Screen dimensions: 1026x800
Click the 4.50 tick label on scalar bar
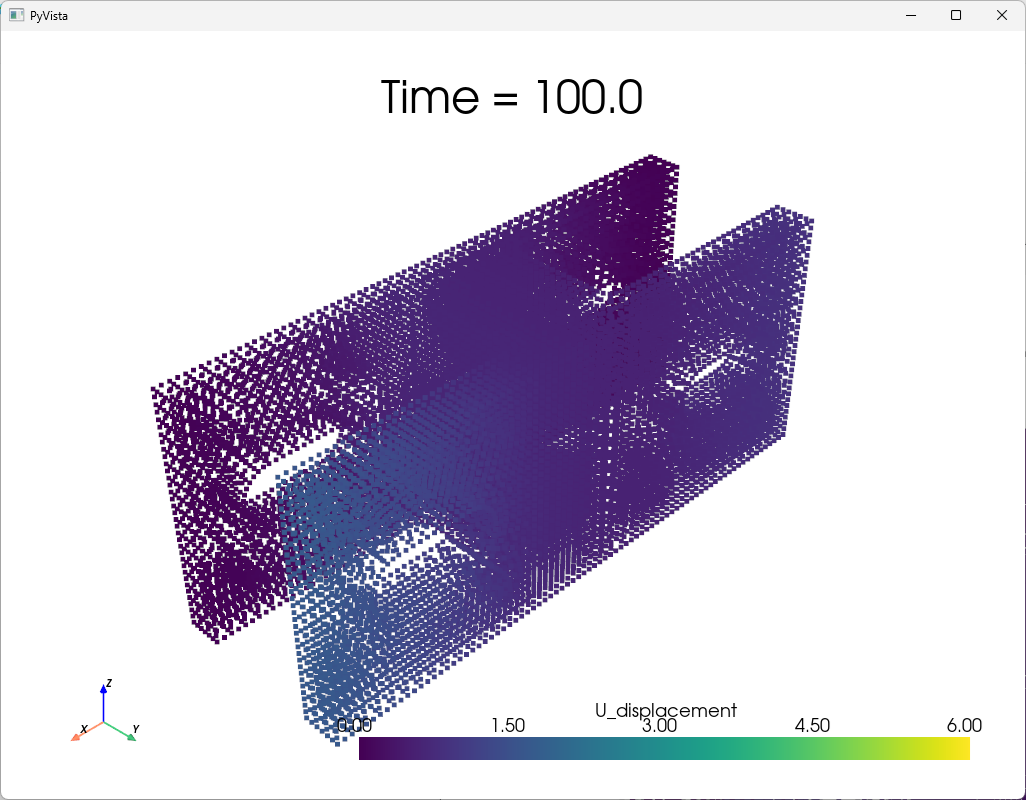point(812,726)
